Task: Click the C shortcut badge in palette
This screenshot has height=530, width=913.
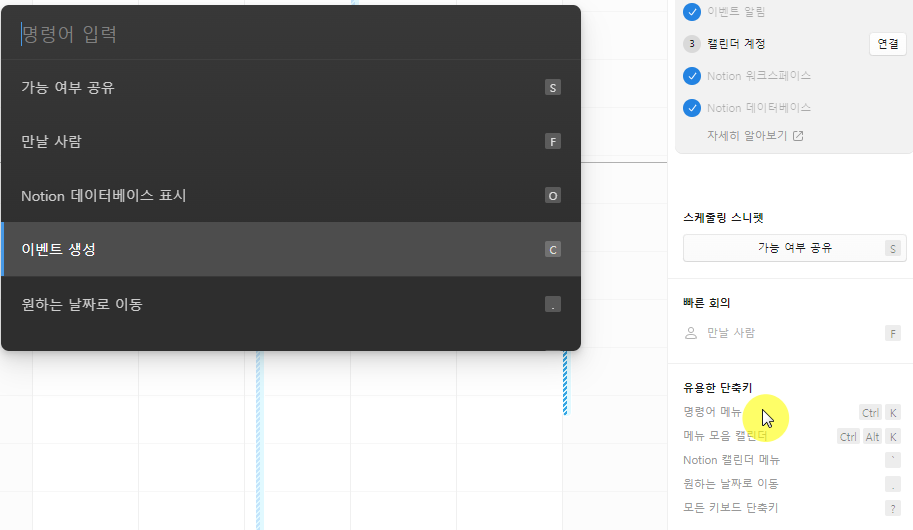Action: 553,250
